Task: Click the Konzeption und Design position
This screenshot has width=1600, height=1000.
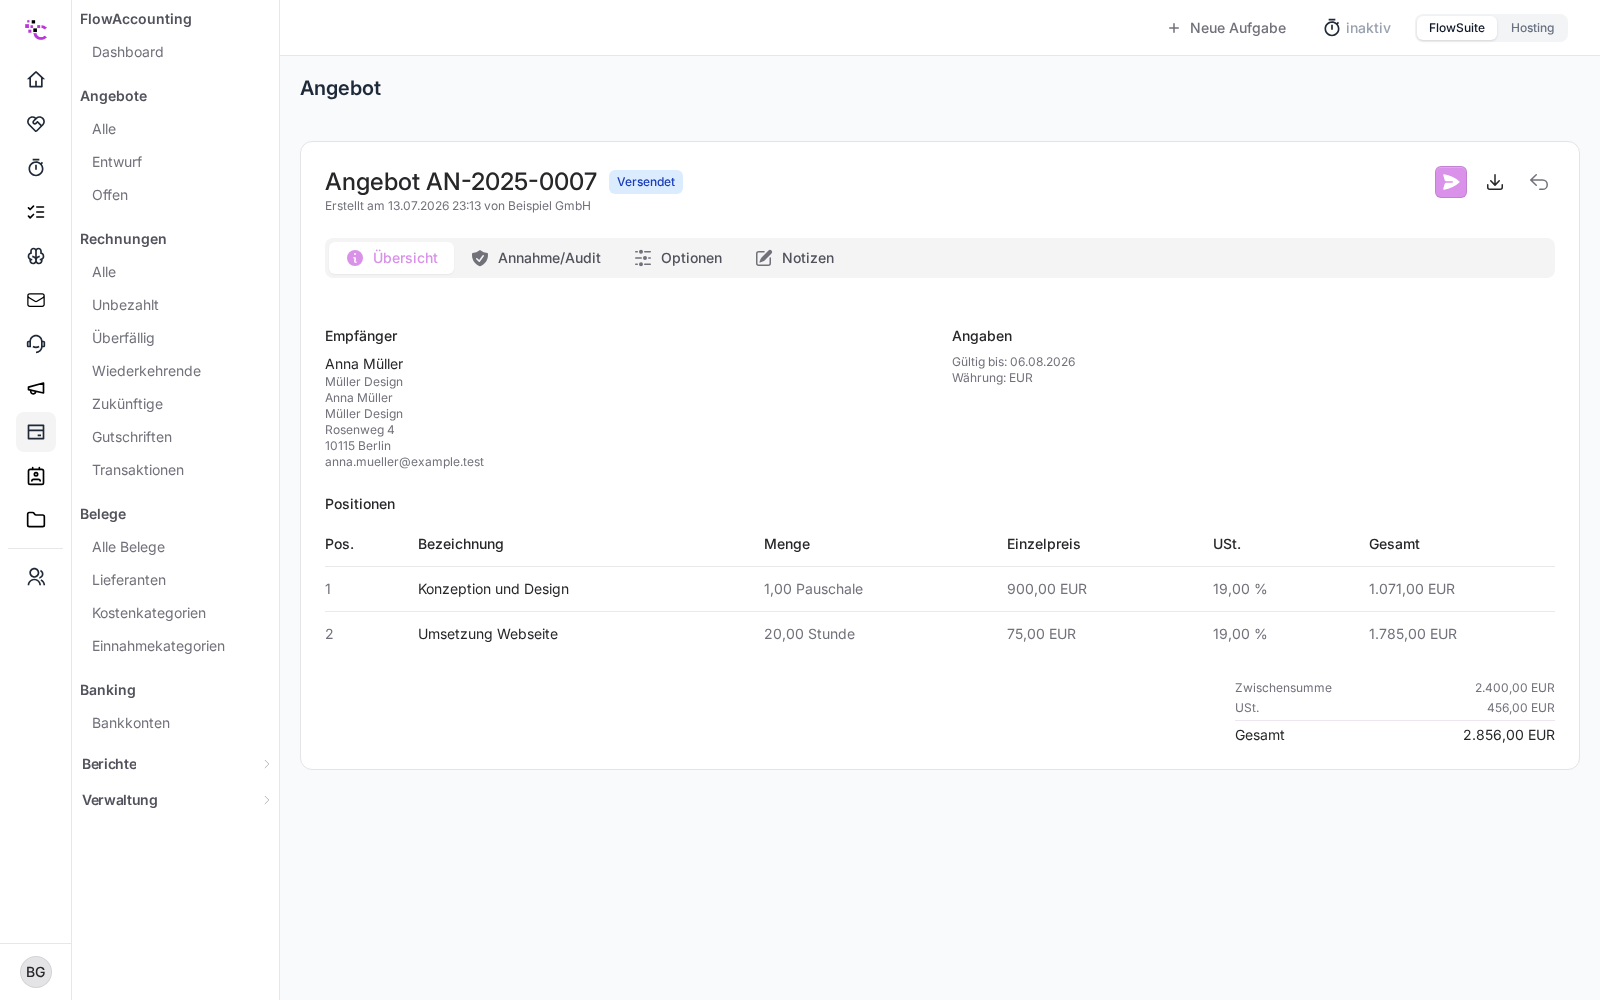Action: coord(493,589)
